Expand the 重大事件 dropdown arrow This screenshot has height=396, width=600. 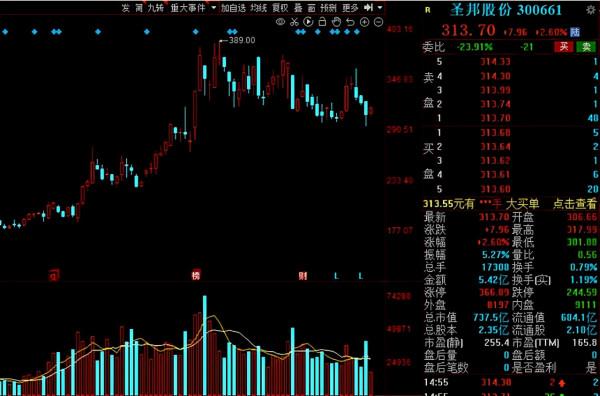click(x=213, y=8)
